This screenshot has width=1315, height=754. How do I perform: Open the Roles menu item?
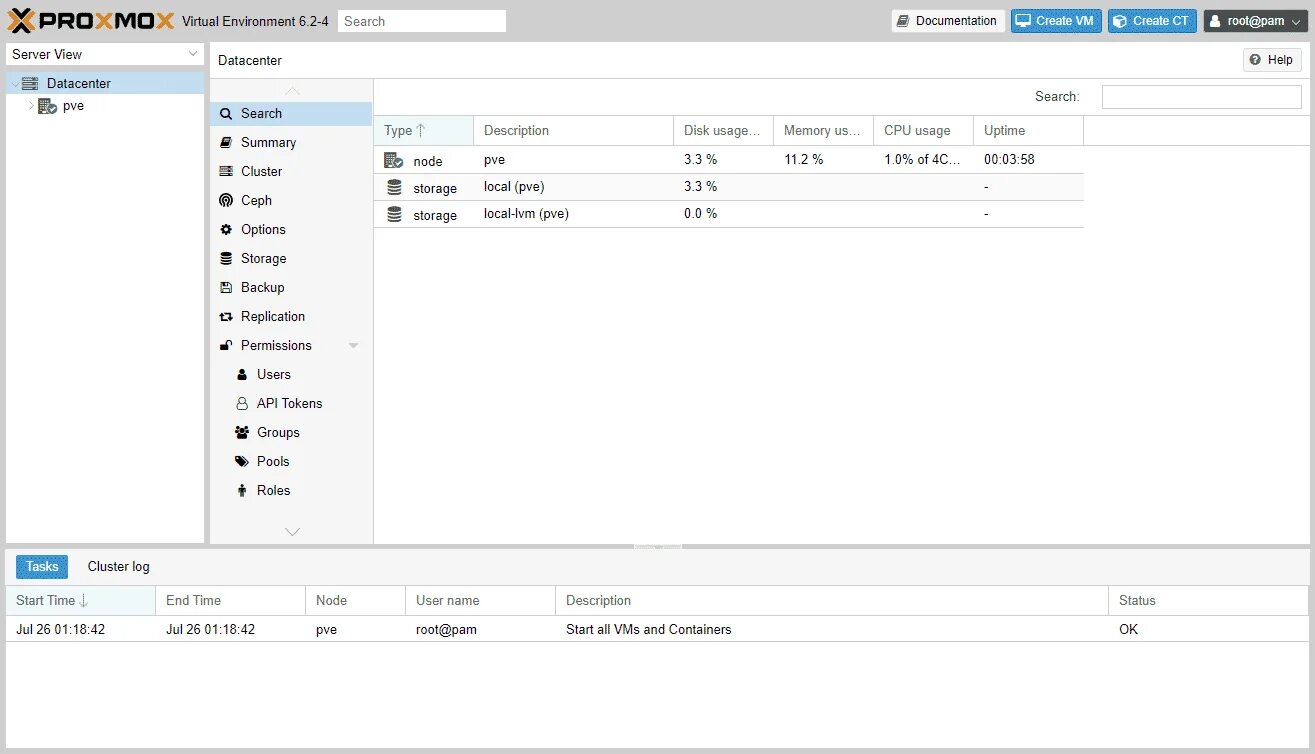[x=291, y=491]
